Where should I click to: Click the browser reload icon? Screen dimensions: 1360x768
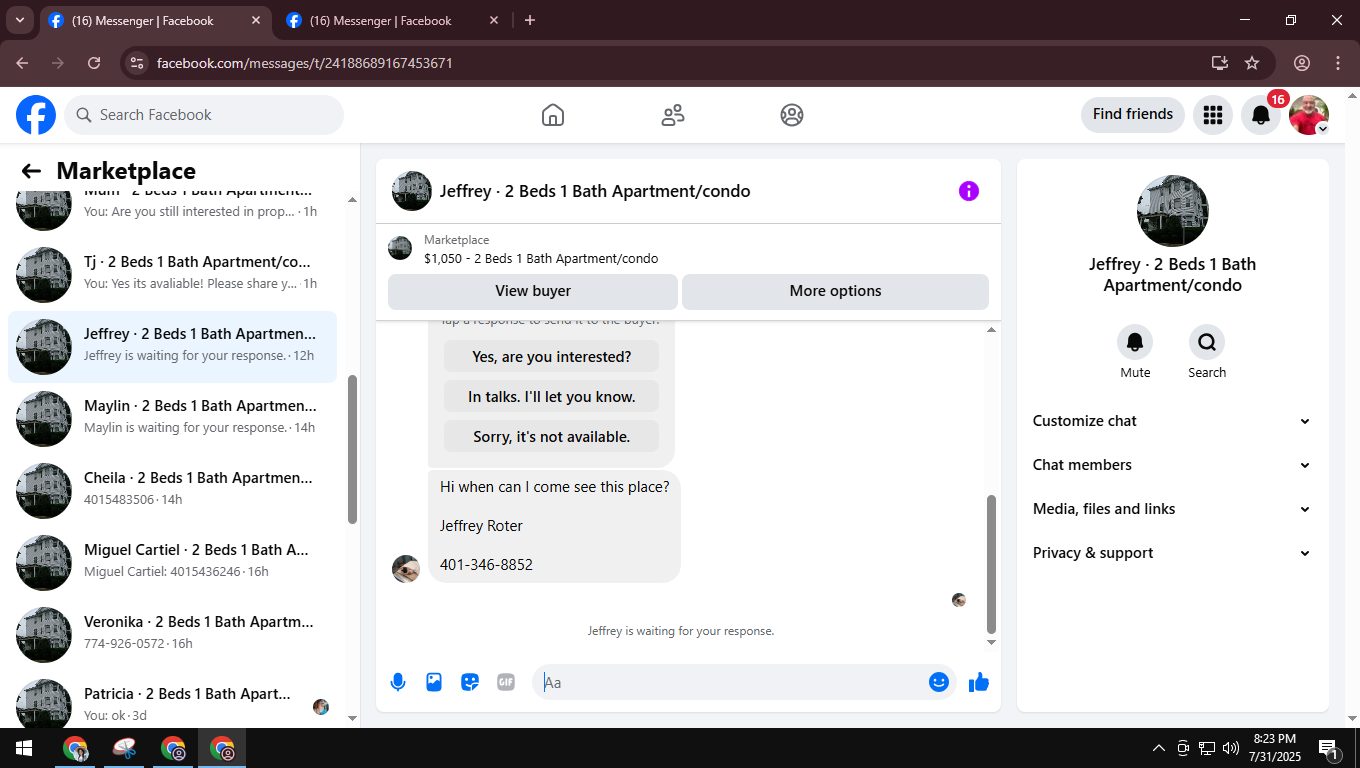click(94, 63)
